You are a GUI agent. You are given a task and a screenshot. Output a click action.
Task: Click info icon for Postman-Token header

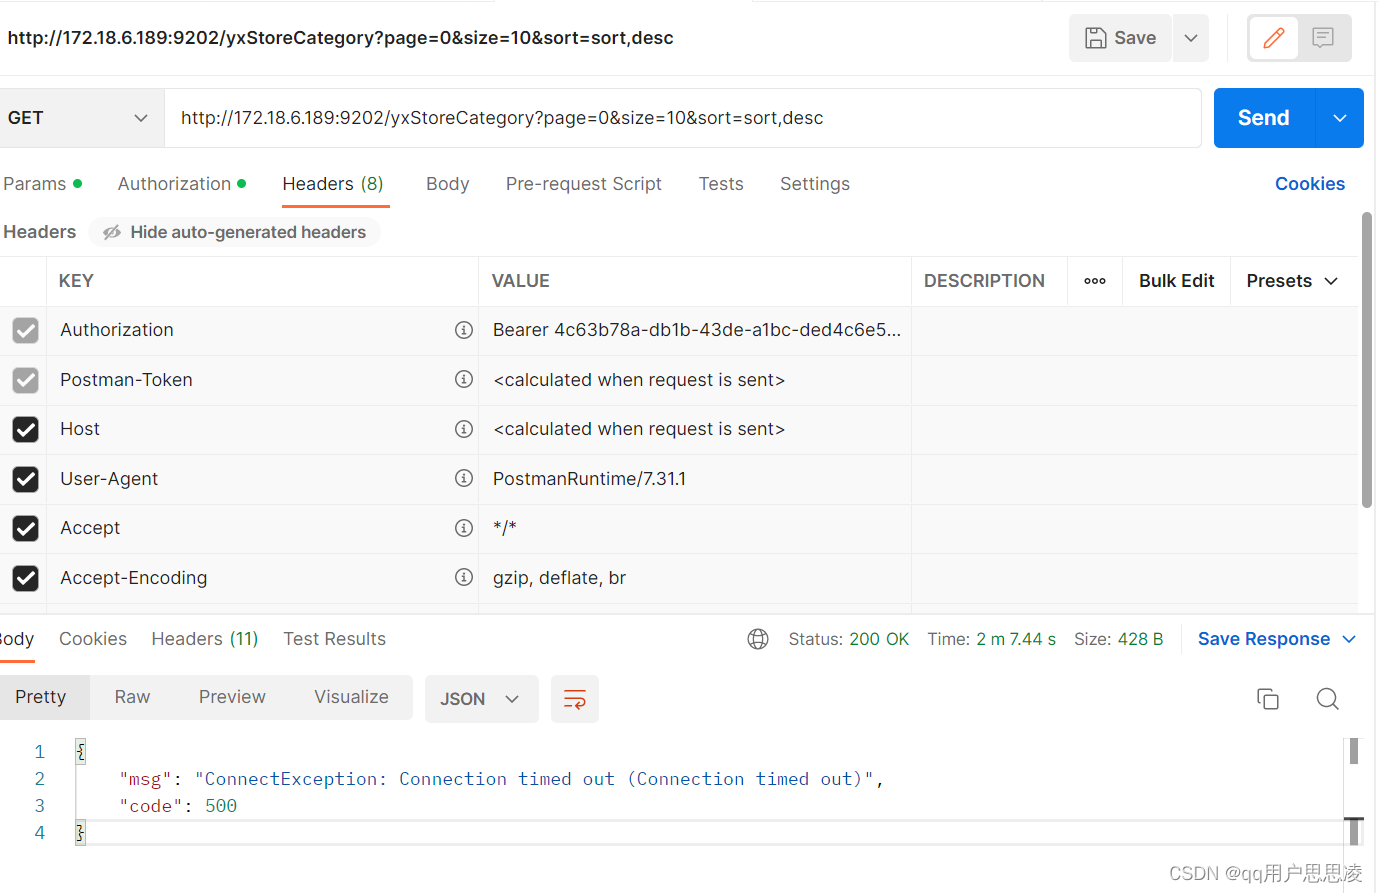coord(463,379)
